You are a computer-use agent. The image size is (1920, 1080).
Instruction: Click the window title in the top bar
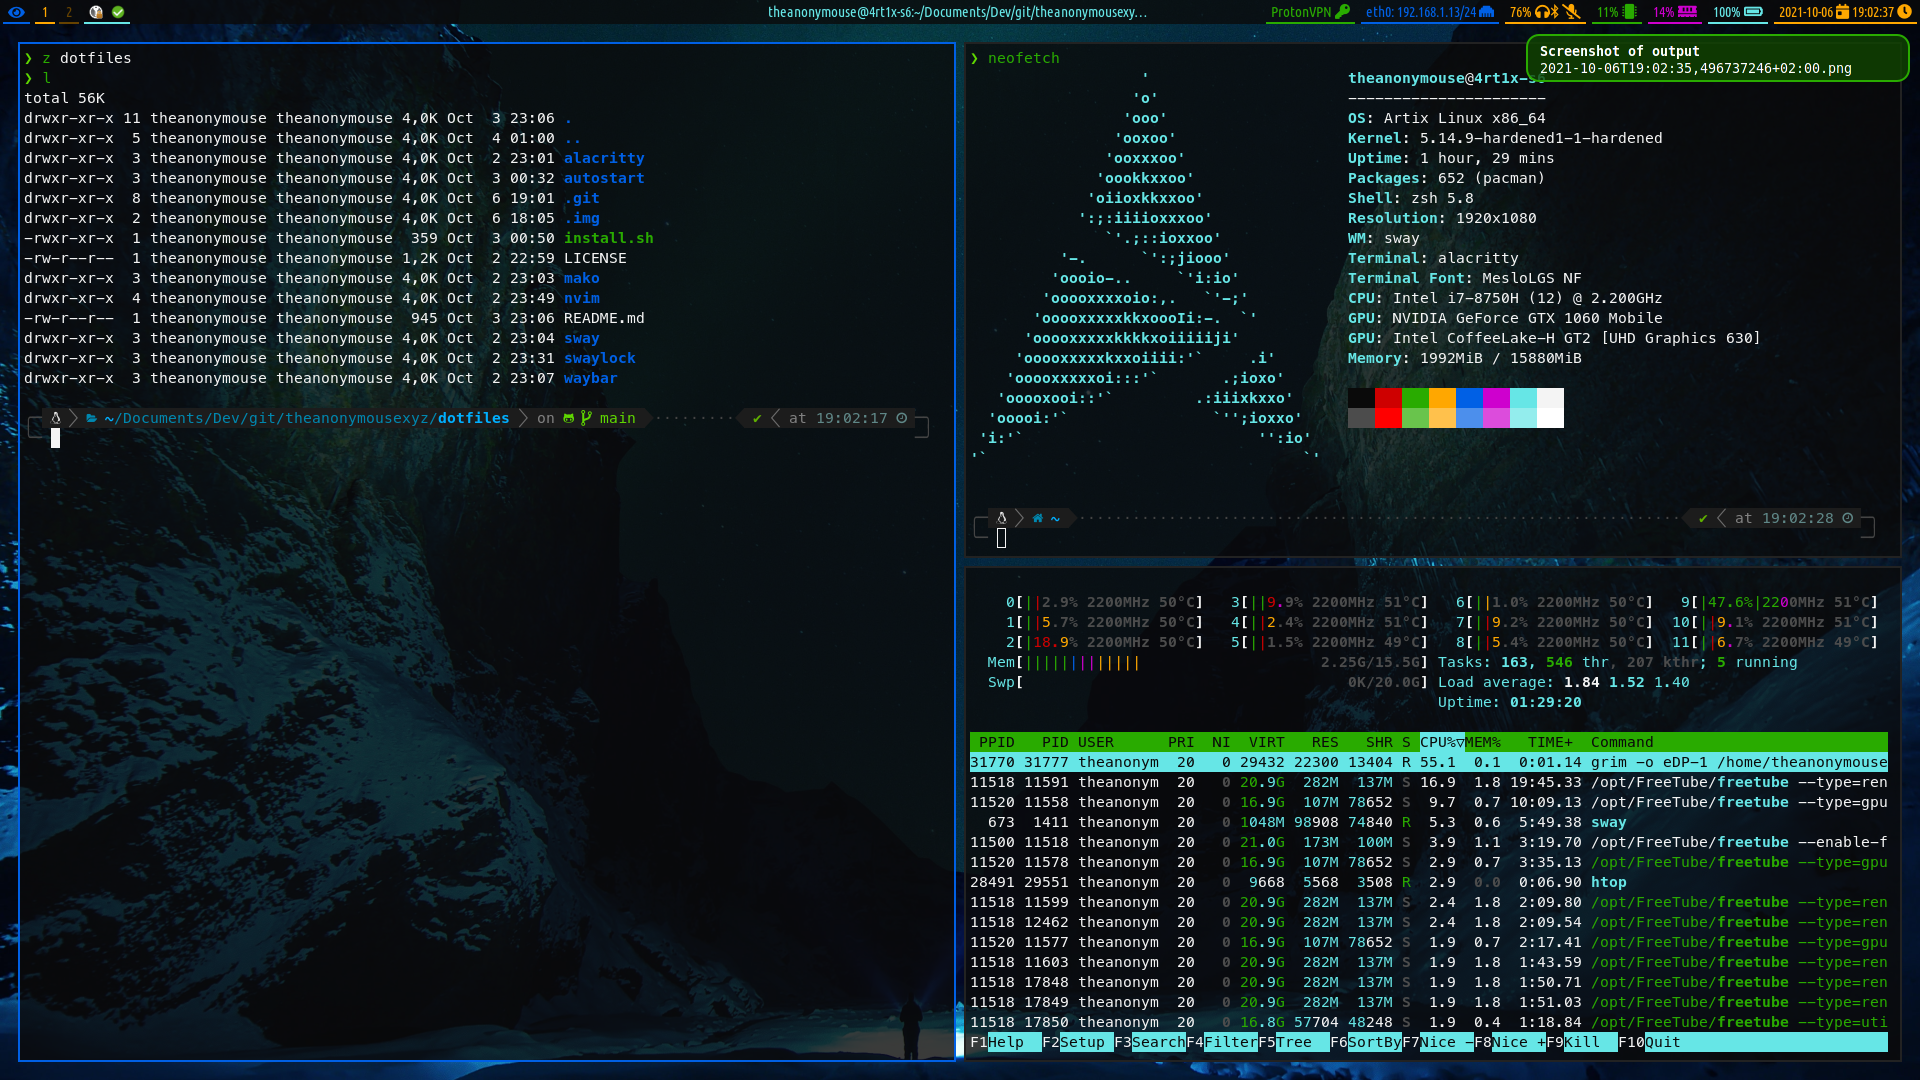click(x=957, y=12)
